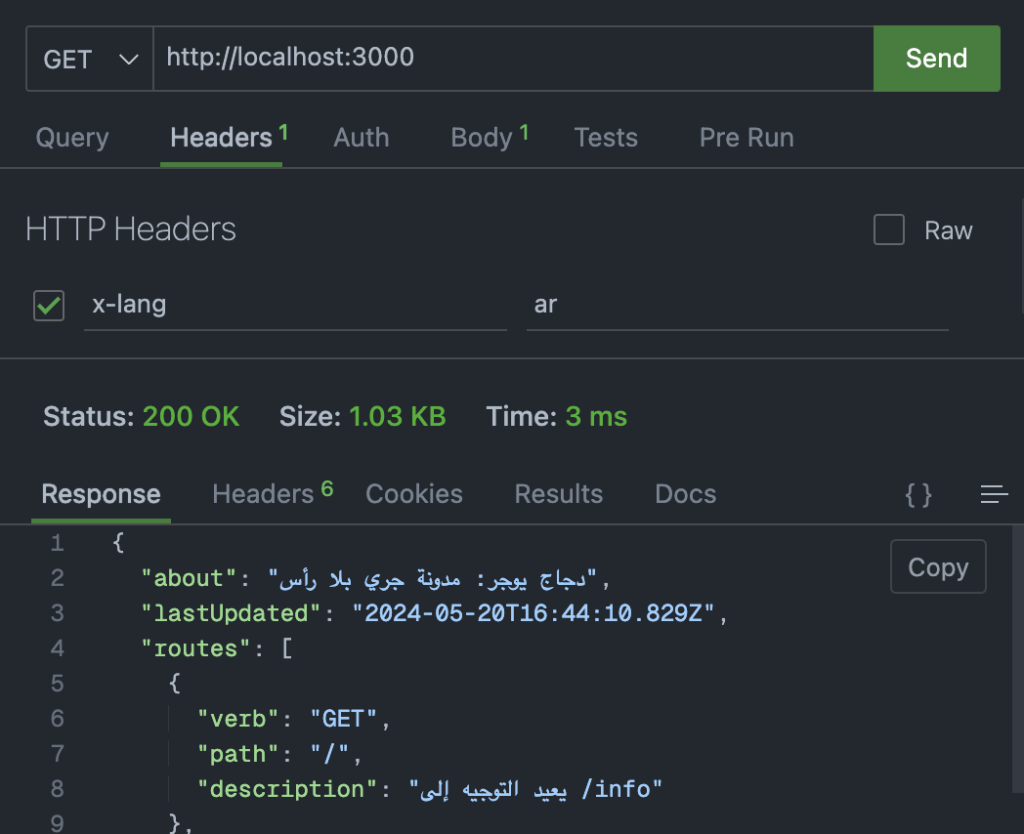1024x834 pixels.
Task: Select the Body request tab
Action: pyautogui.click(x=481, y=137)
